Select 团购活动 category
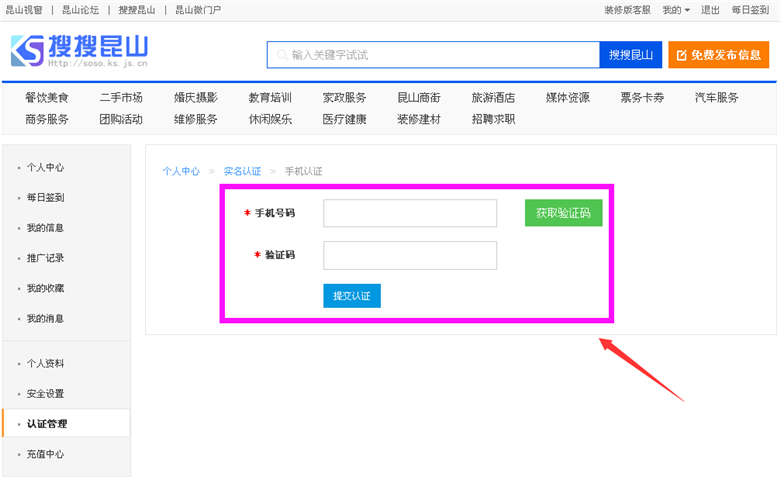780x479 pixels. click(121, 119)
